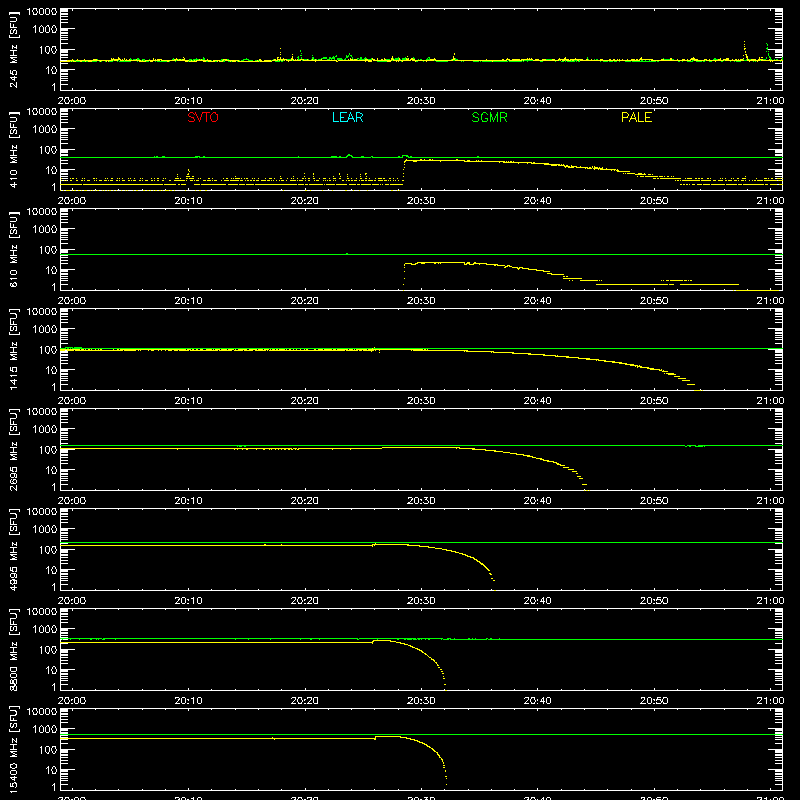
Task: Click 20:10 label under the 8800 MHz panel
Action: (x=188, y=701)
